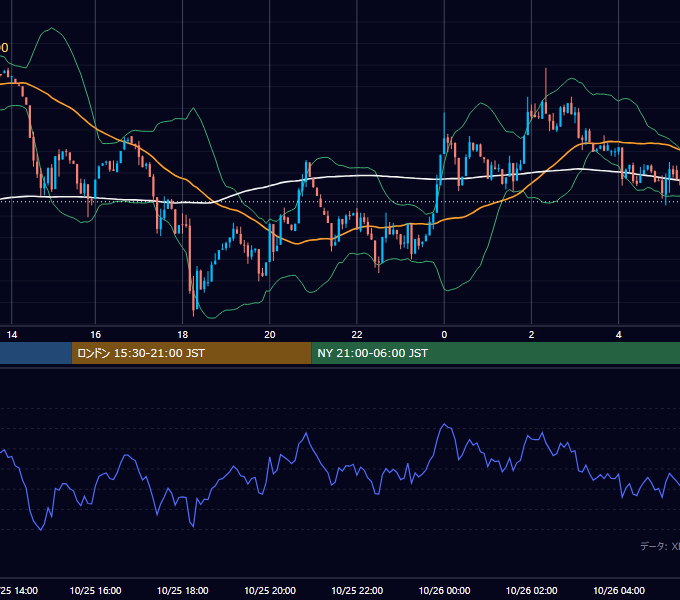This screenshot has width=680, height=600.
Task: Select the ロンドン 15:30-21:00 JST session bar
Action: pos(191,353)
